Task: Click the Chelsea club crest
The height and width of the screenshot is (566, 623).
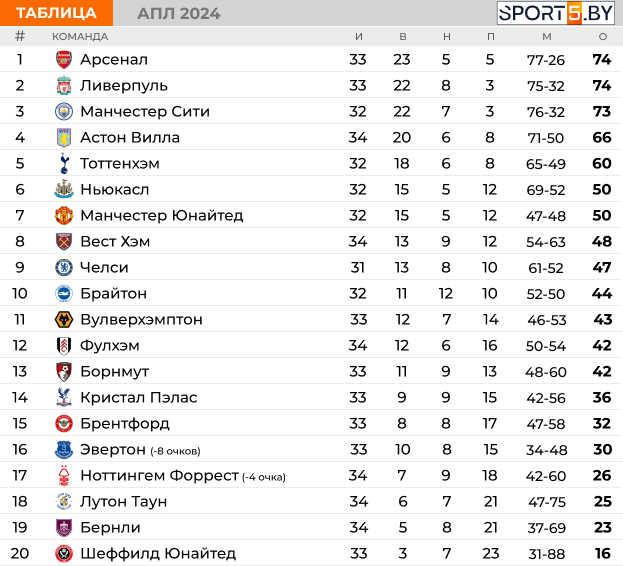Action: click(64, 267)
